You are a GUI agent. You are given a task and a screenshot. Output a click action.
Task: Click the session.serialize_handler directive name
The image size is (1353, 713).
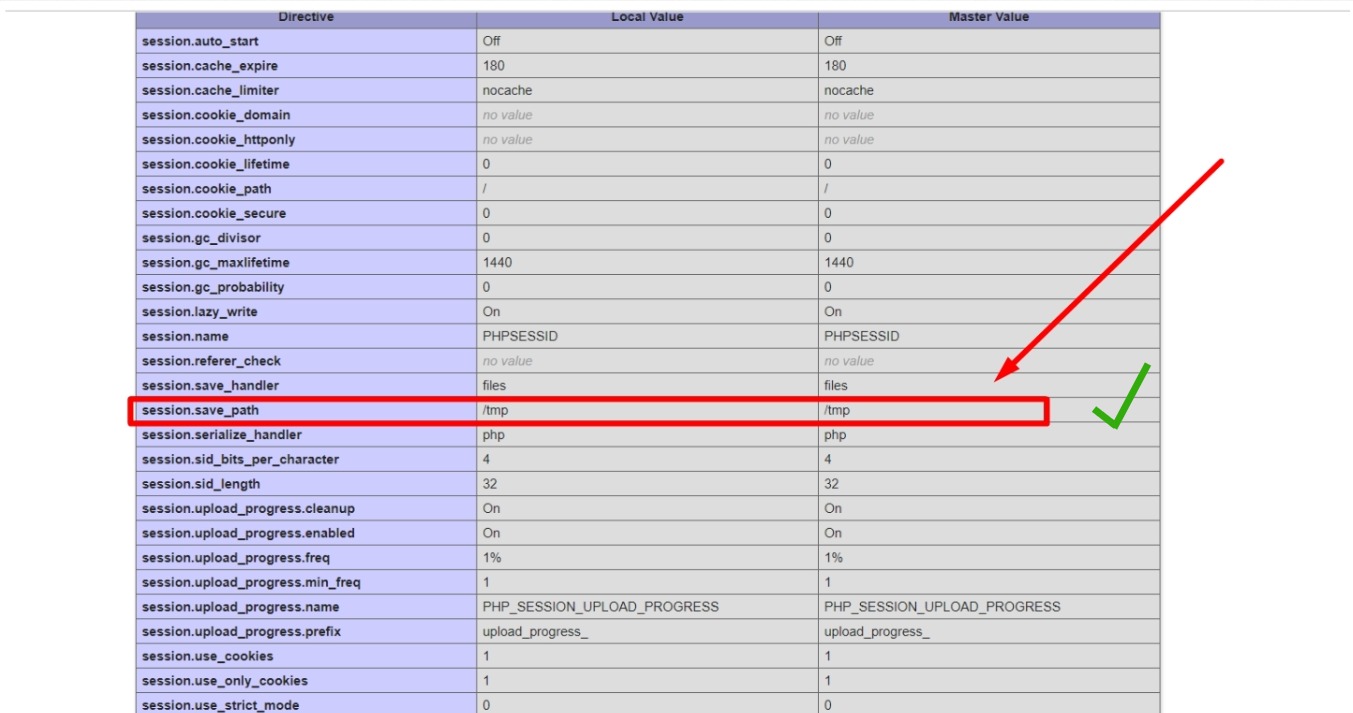pyautogui.click(x=221, y=435)
